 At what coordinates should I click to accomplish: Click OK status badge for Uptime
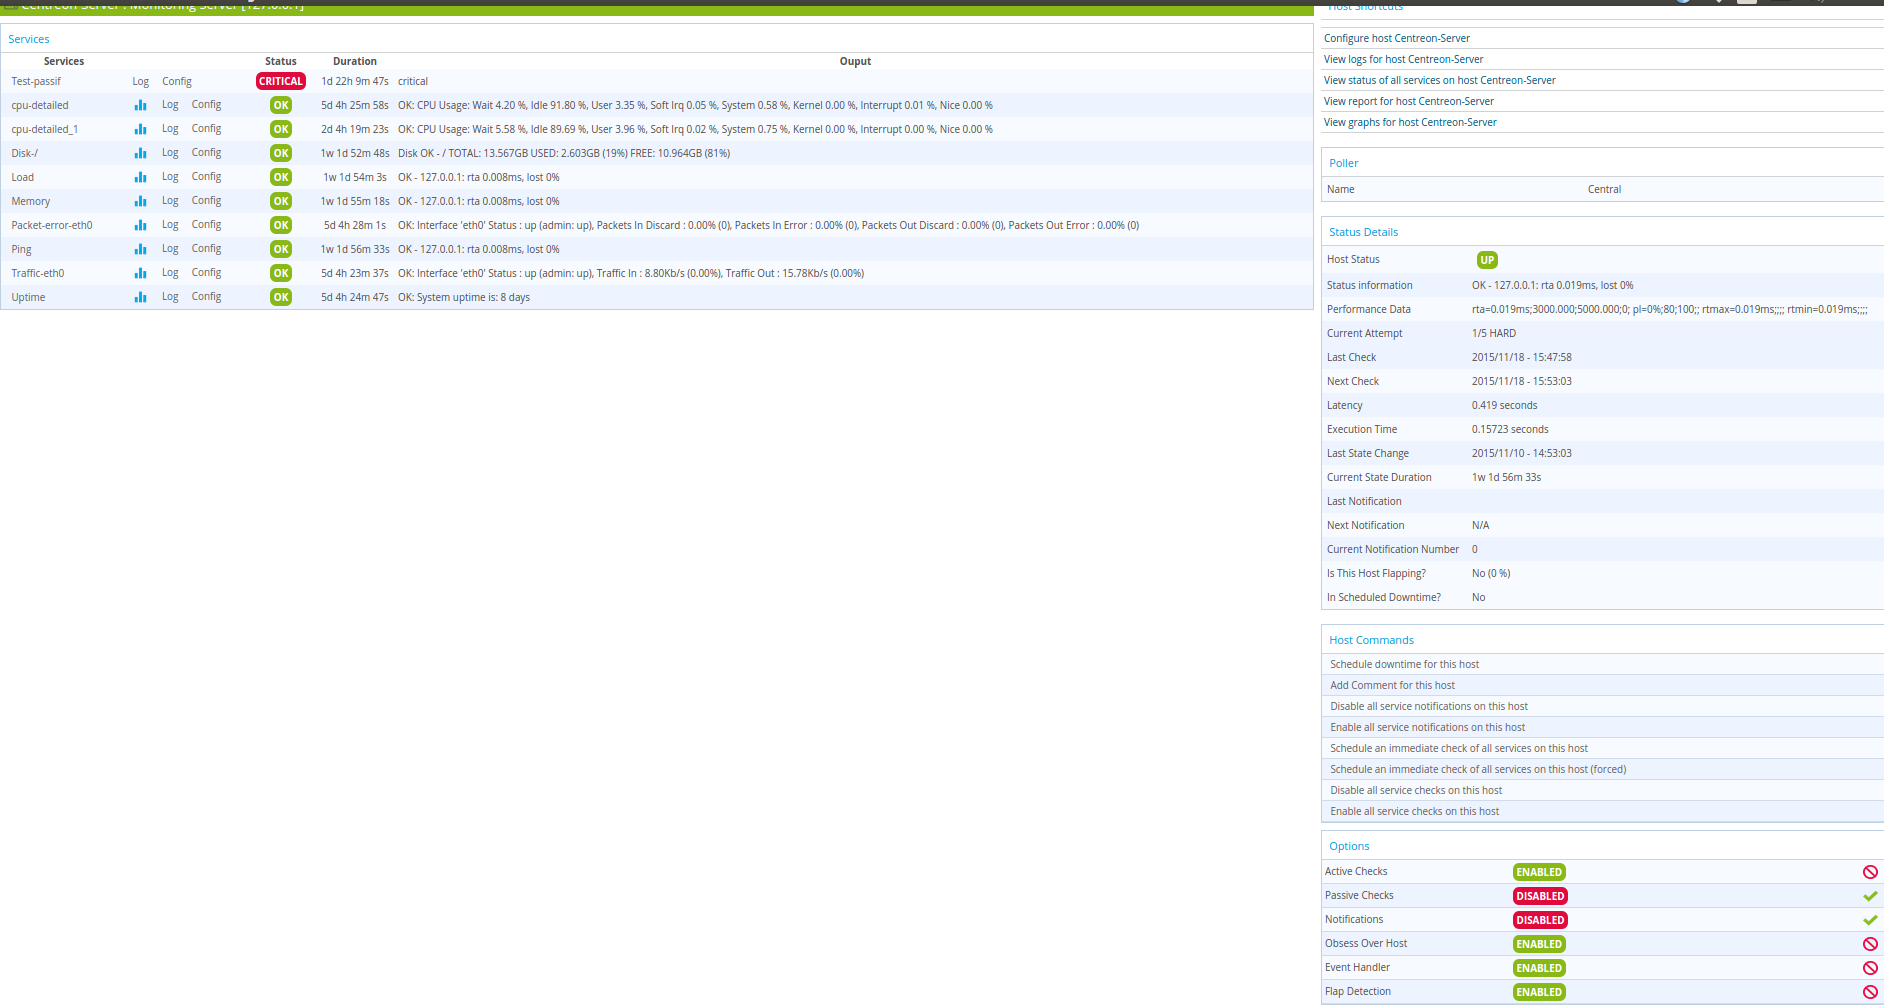pyautogui.click(x=281, y=297)
